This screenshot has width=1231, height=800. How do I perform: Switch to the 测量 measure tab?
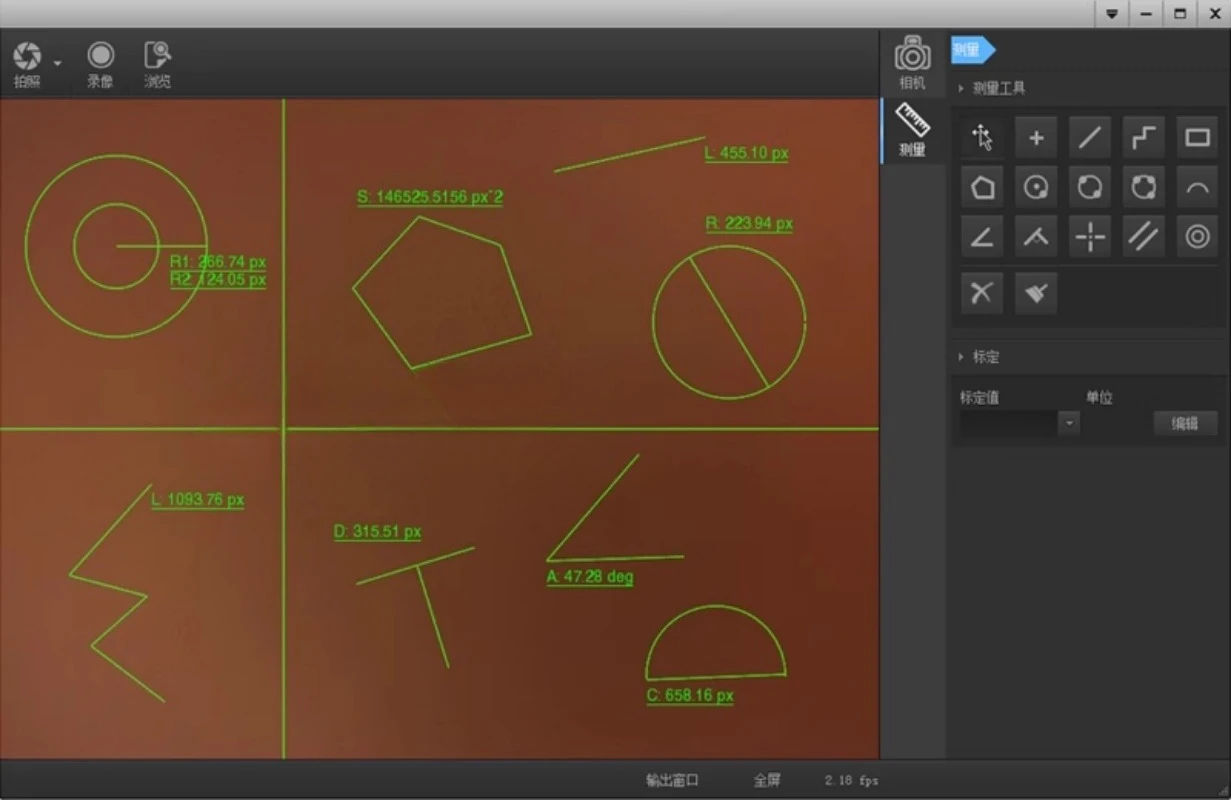pos(912,130)
